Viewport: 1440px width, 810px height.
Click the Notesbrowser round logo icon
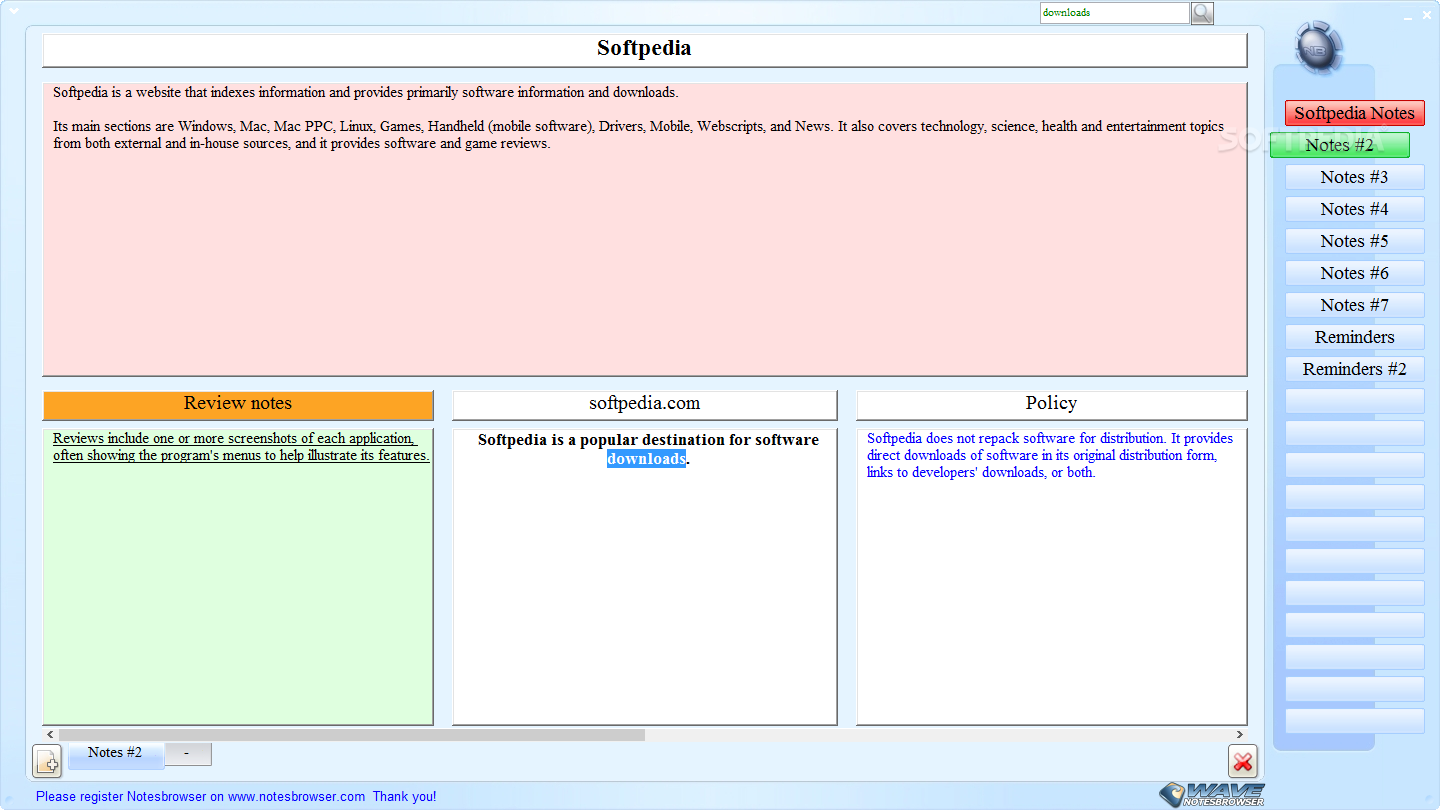1319,47
